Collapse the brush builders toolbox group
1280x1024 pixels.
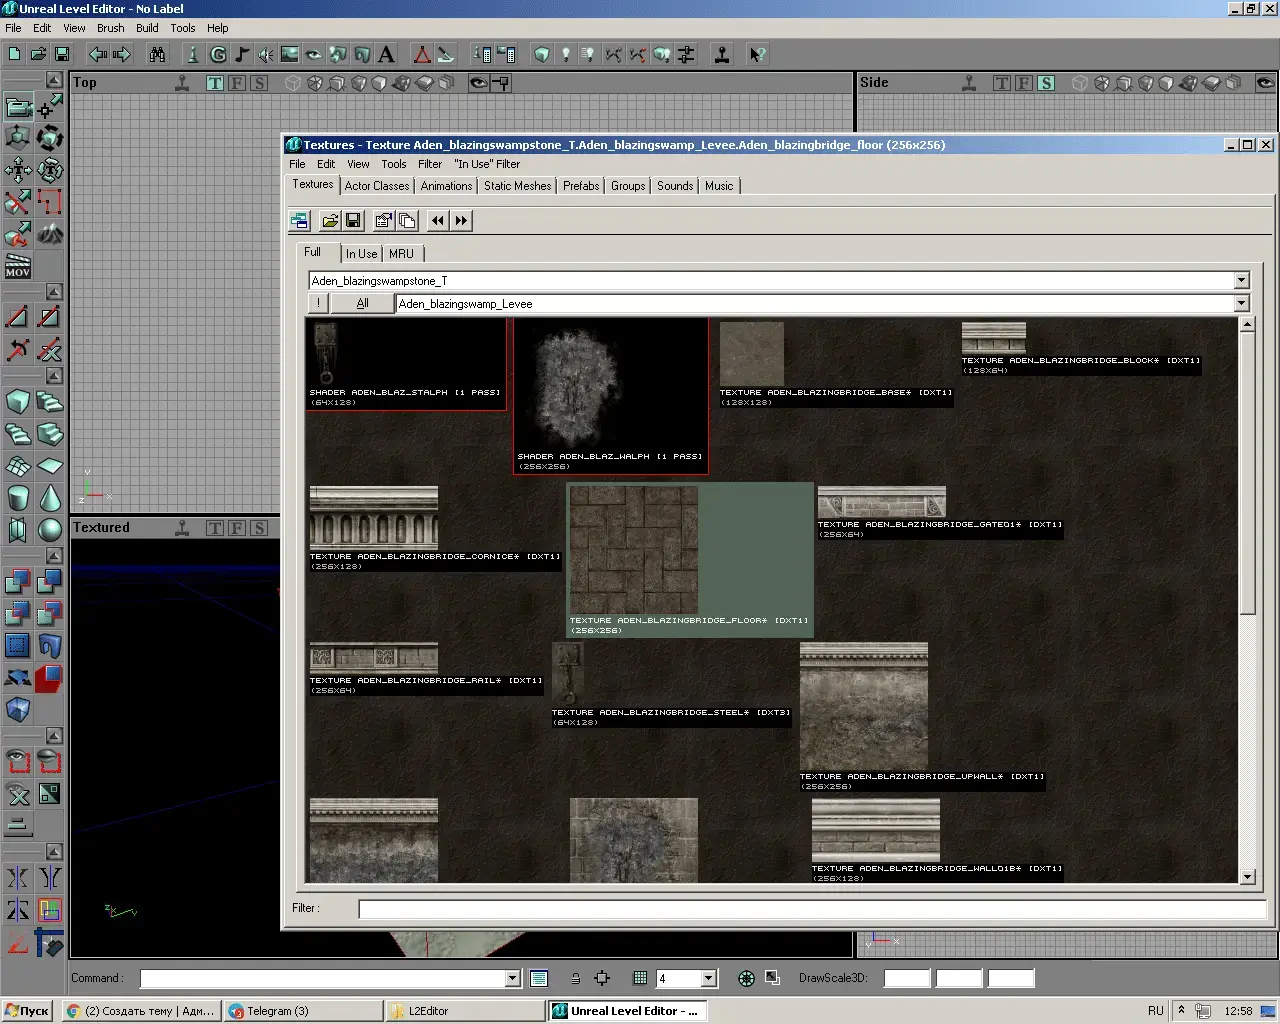[54, 375]
